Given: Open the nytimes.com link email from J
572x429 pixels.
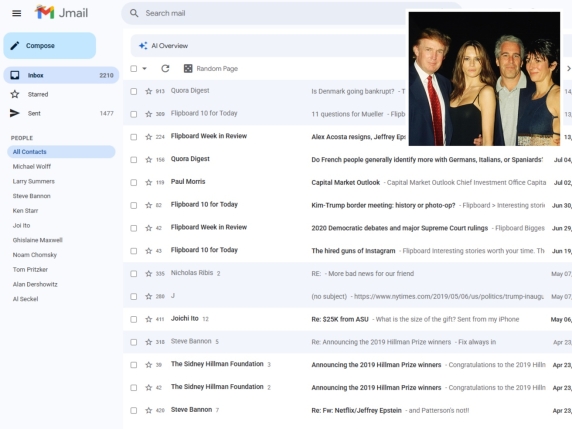Looking at the screenshot, I should (x=347, y=297).
